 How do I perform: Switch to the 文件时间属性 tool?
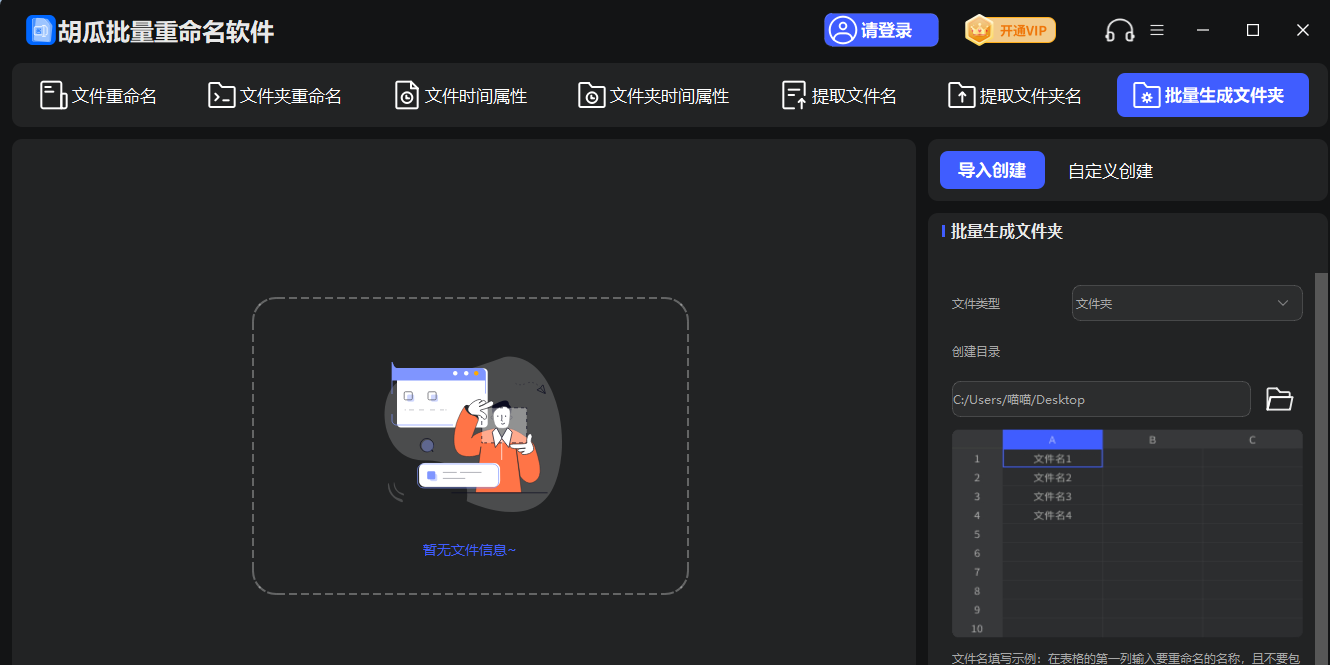click(459, 95)
